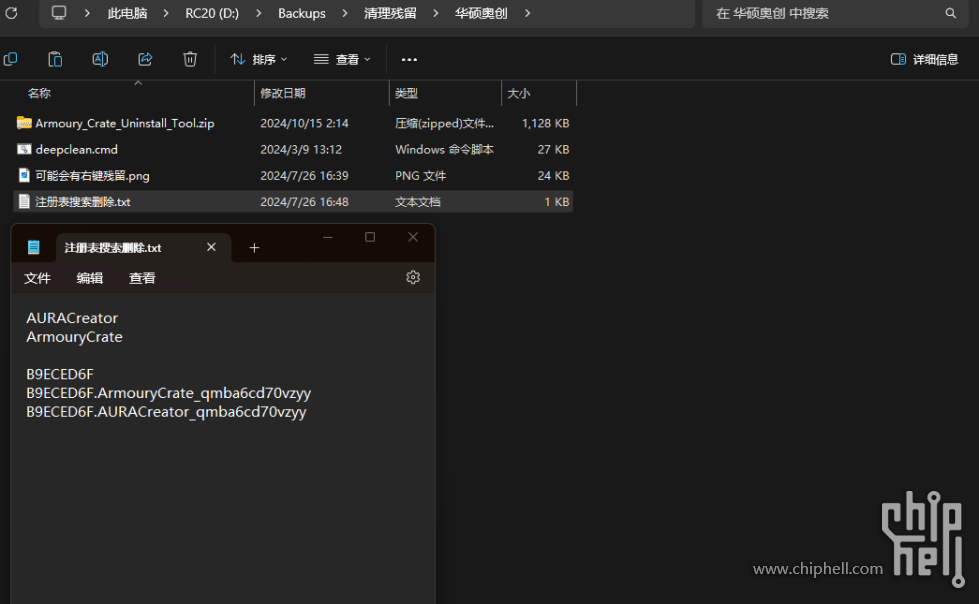Click the AURACreator line in Notepad

72,318
